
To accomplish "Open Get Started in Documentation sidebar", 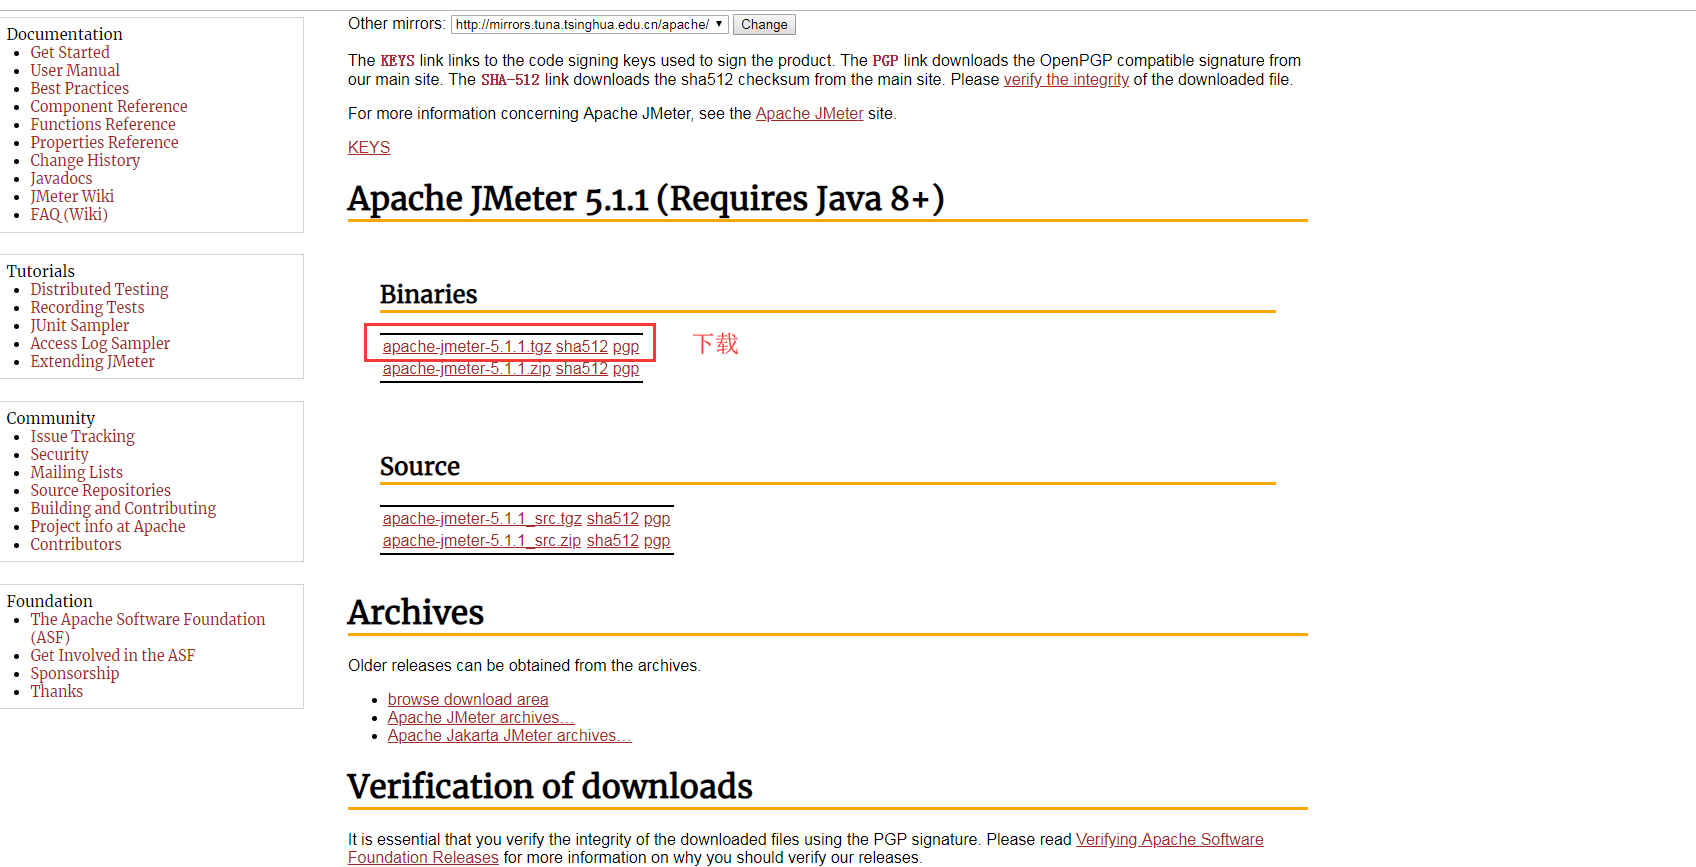I will pos(70,52).
